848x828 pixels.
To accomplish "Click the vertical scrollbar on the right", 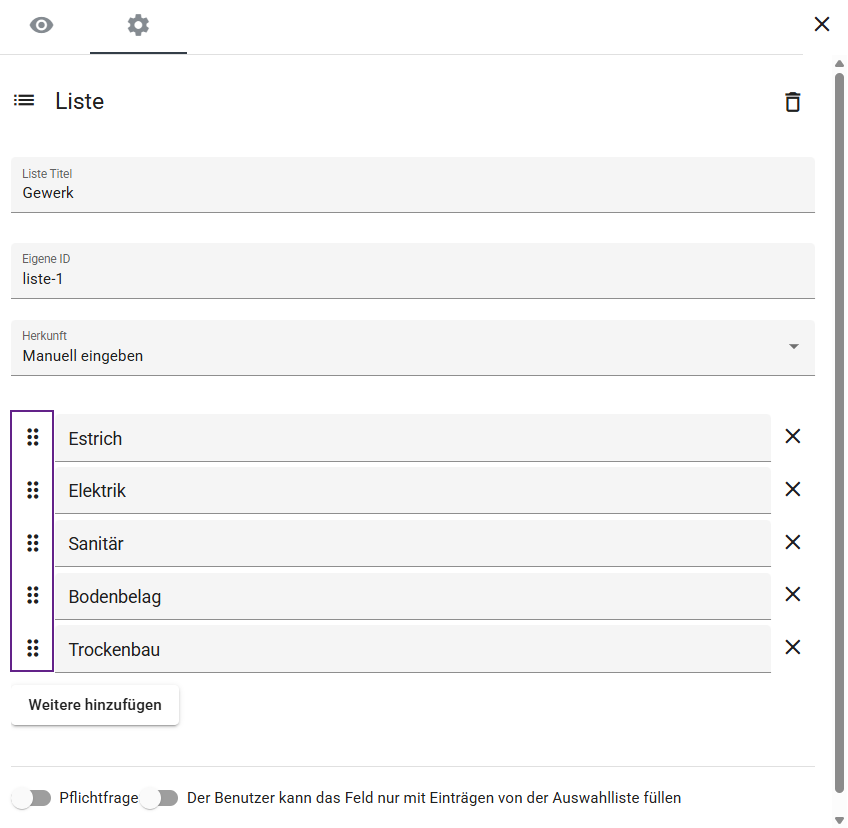I will (x=839, y=400).
